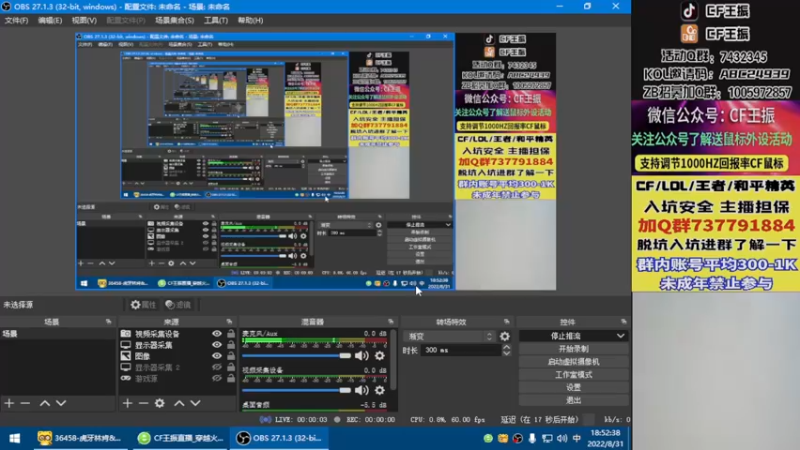Screen dimensions: 800x450
Task: Click the 退出 button
Action: 573,400
